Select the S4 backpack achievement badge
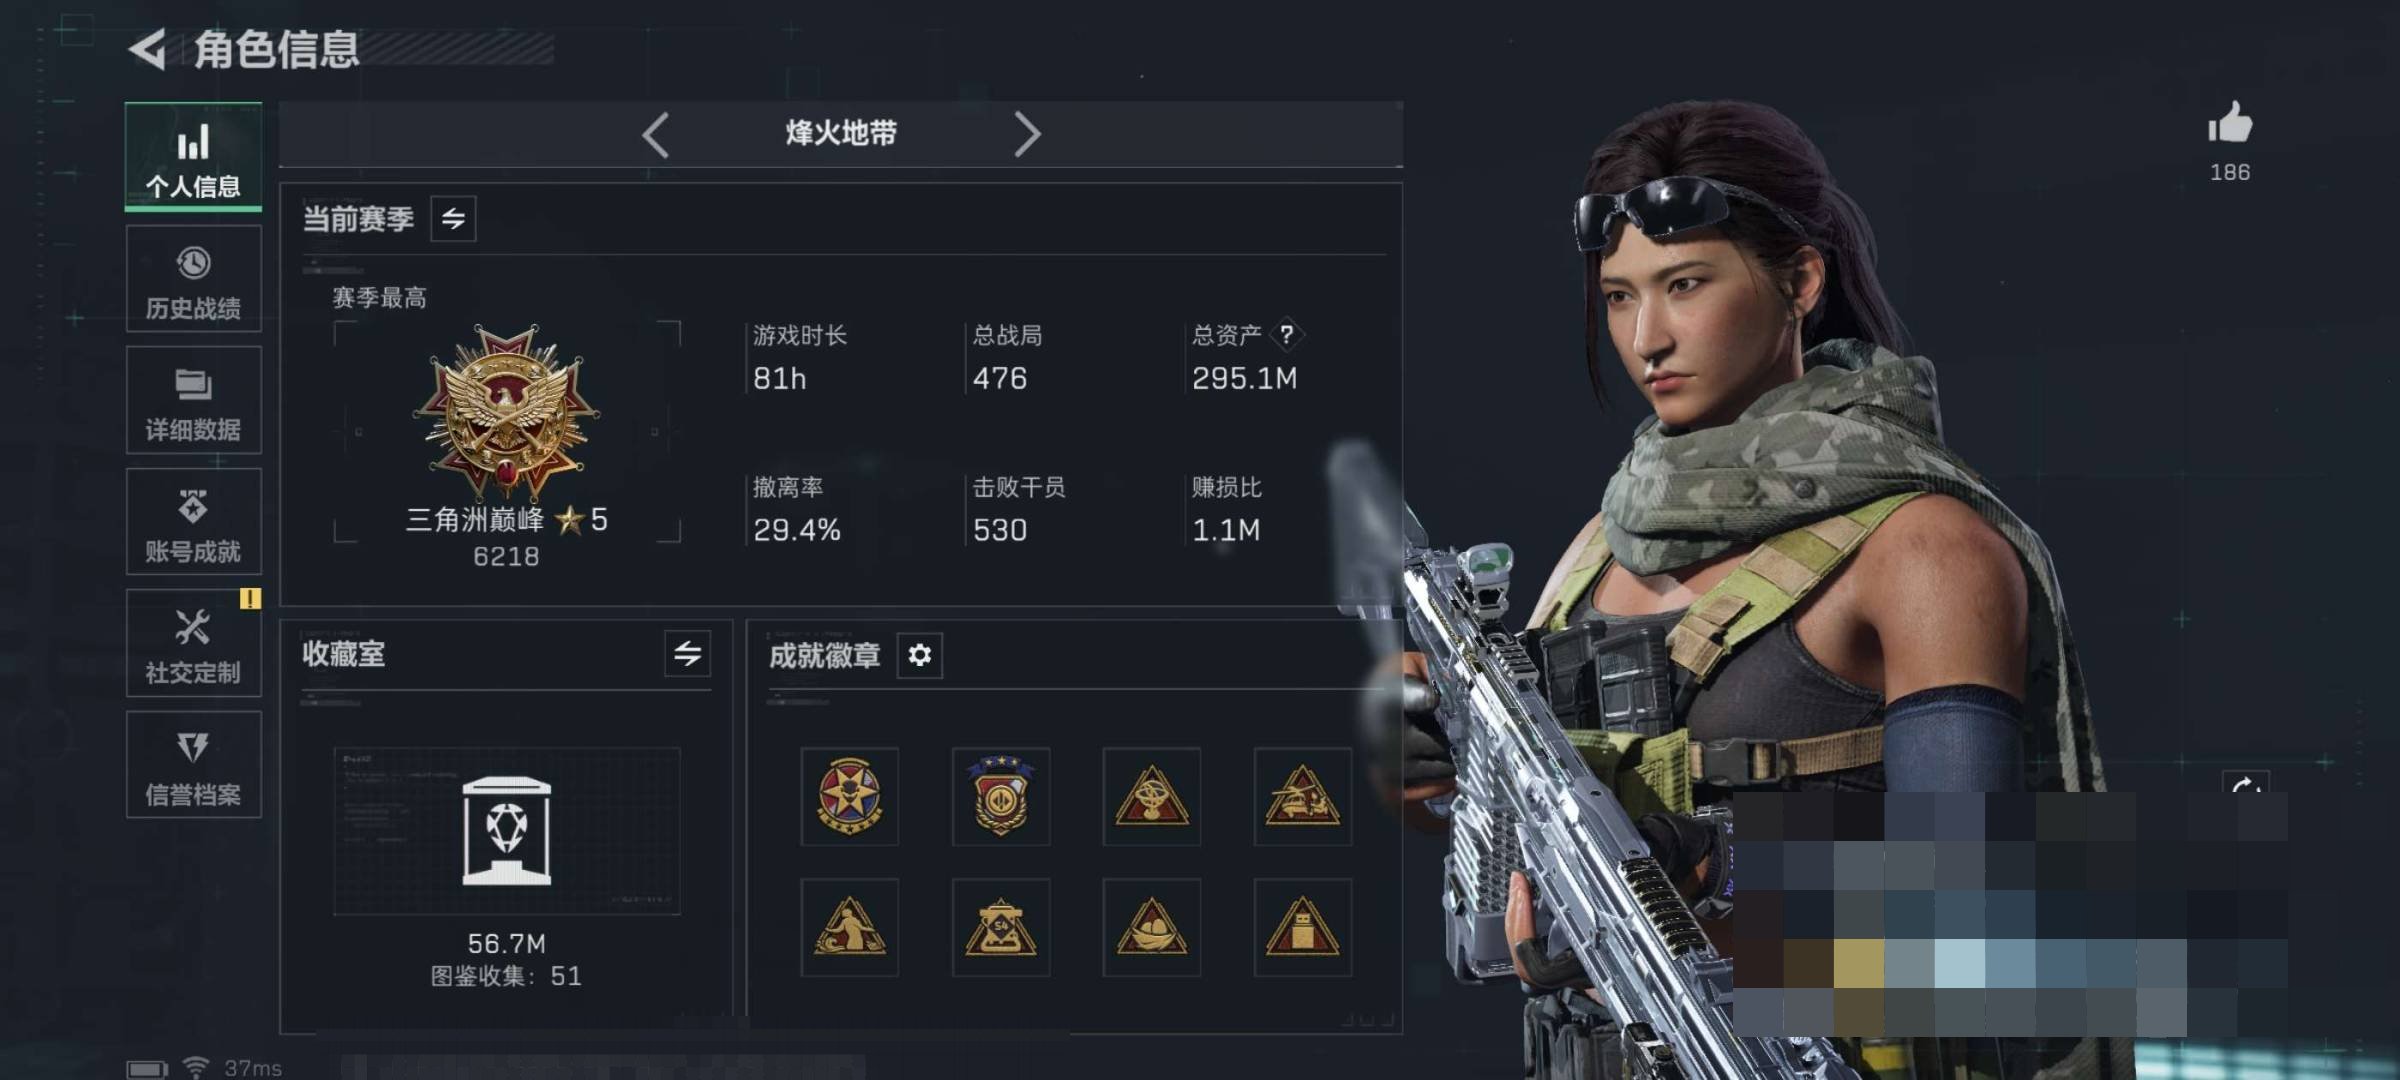 (1000, 927)
